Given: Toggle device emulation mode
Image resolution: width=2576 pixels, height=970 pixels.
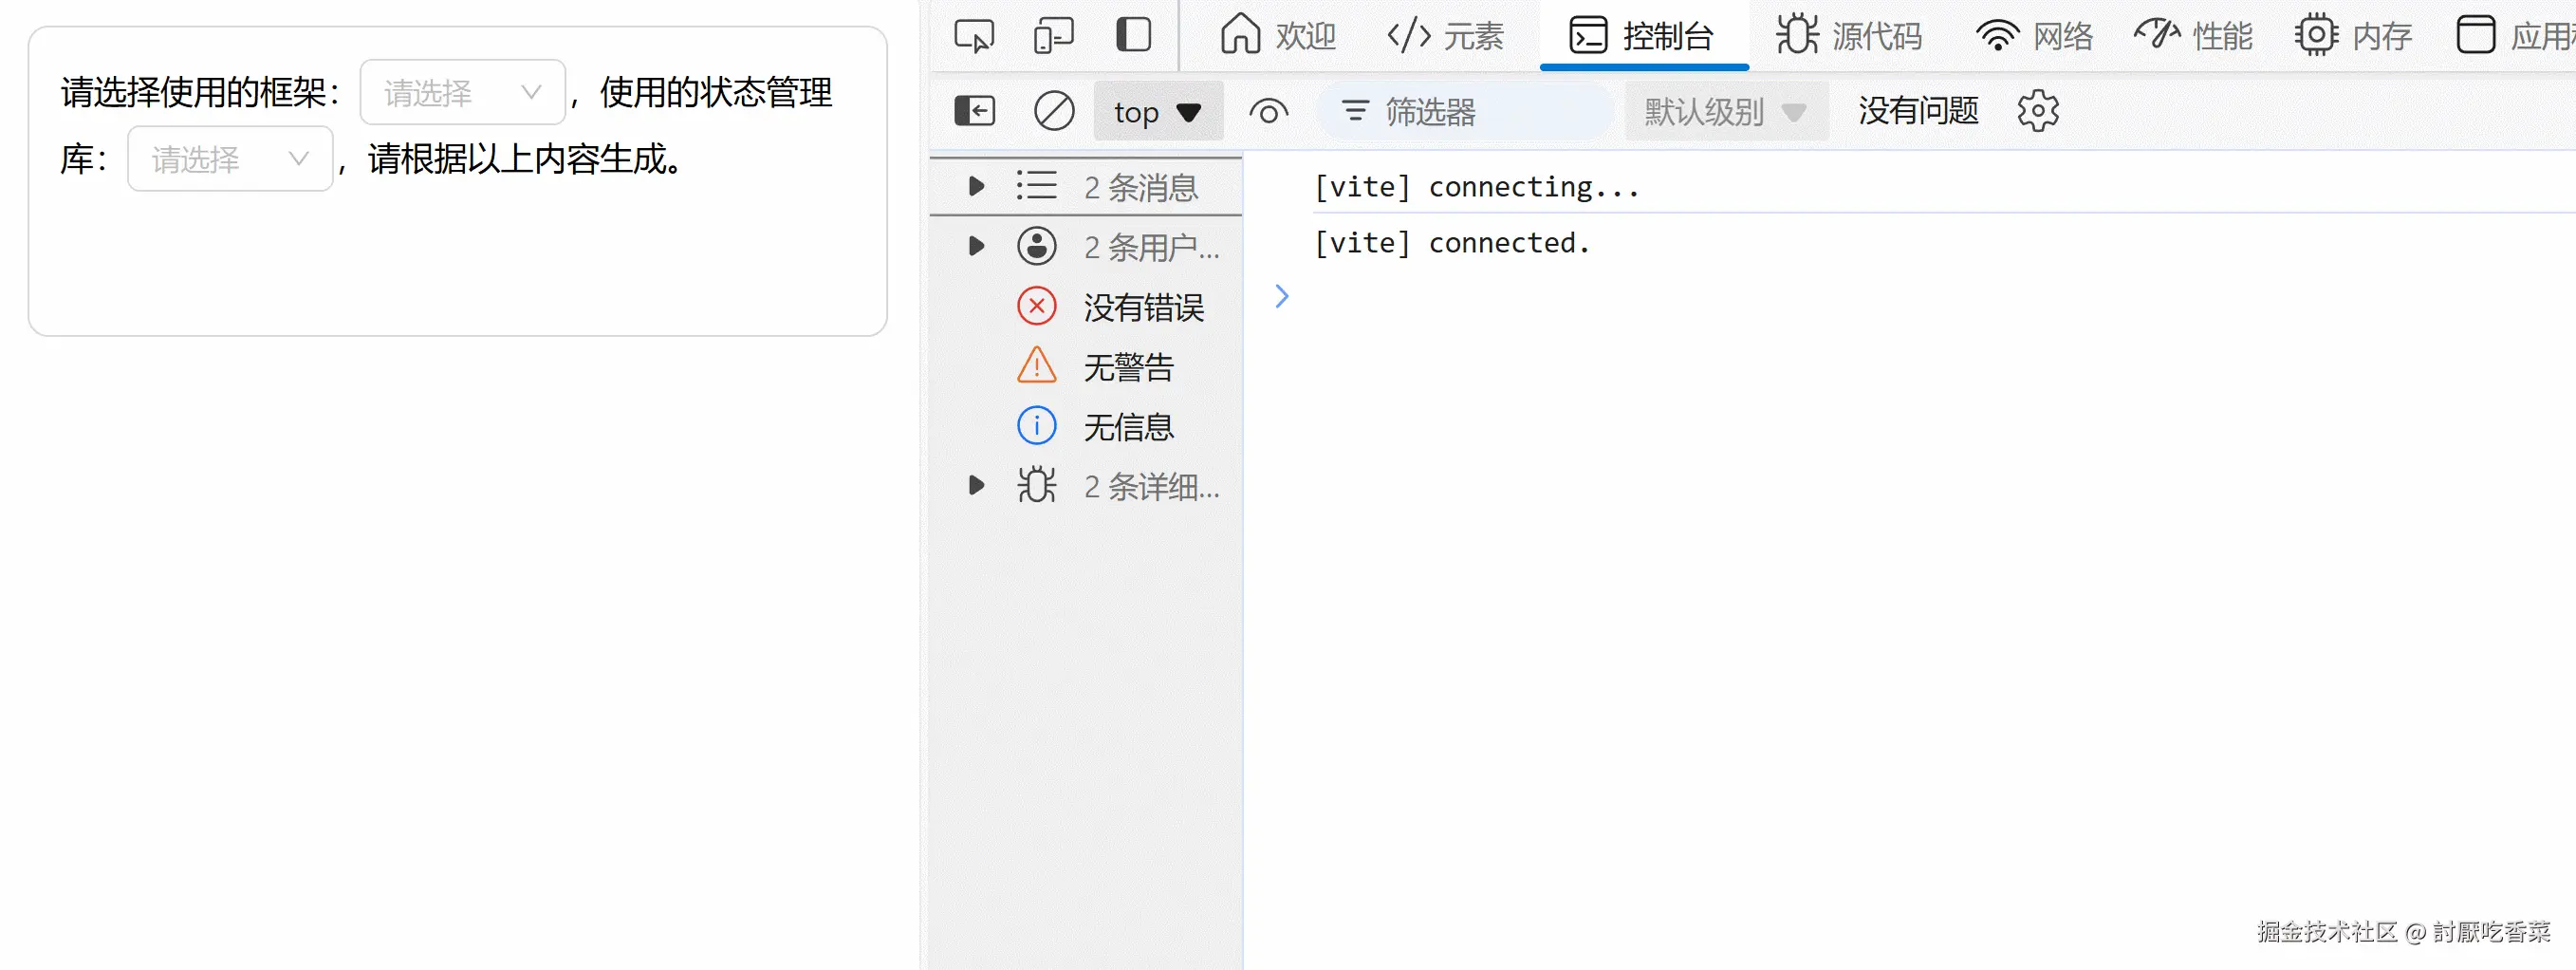Looking at the screenshot, I should (1051, 35).
